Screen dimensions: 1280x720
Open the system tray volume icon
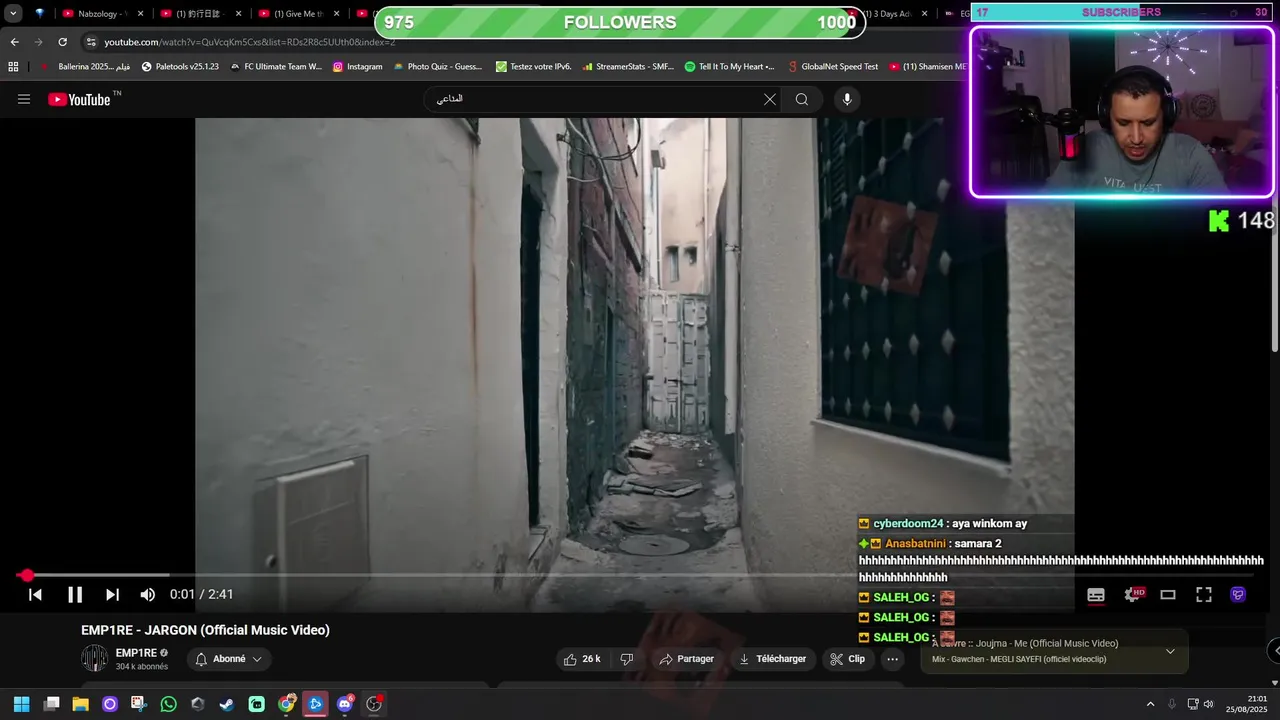[1208, 704]
